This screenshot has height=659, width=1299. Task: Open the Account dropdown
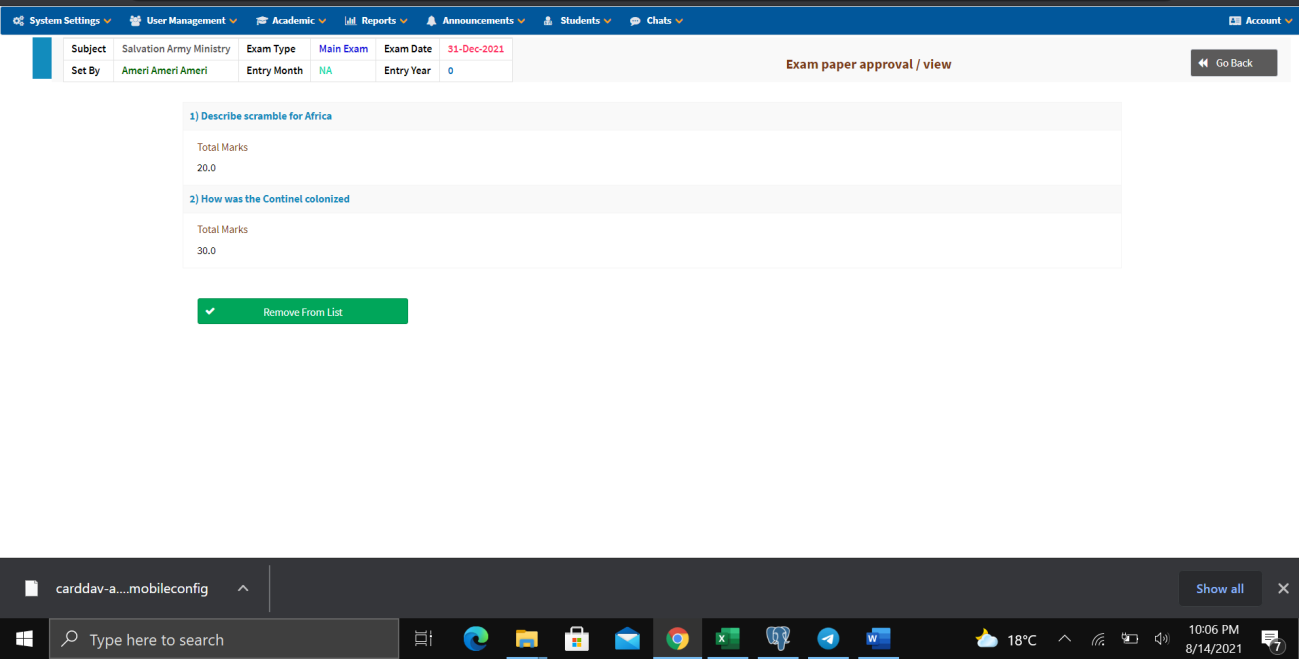(x=1262, y=19)
